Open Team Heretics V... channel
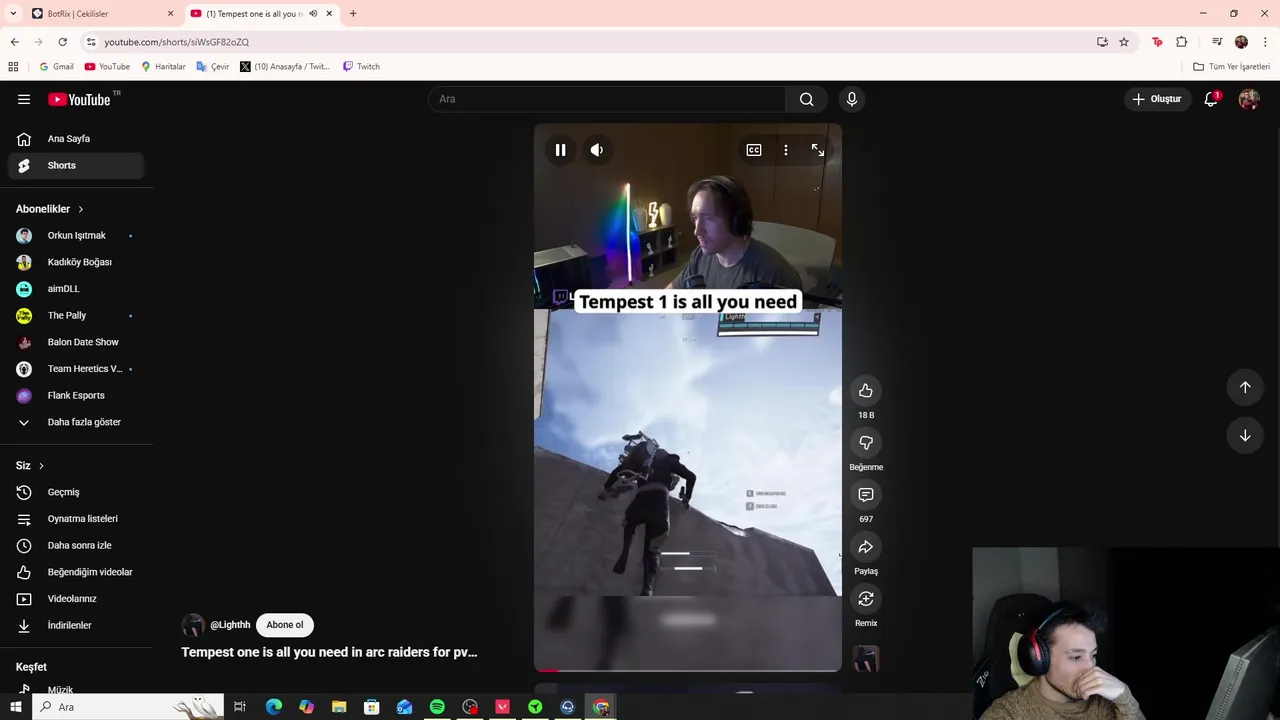The image size is (1280, 720). pos(76,369)
